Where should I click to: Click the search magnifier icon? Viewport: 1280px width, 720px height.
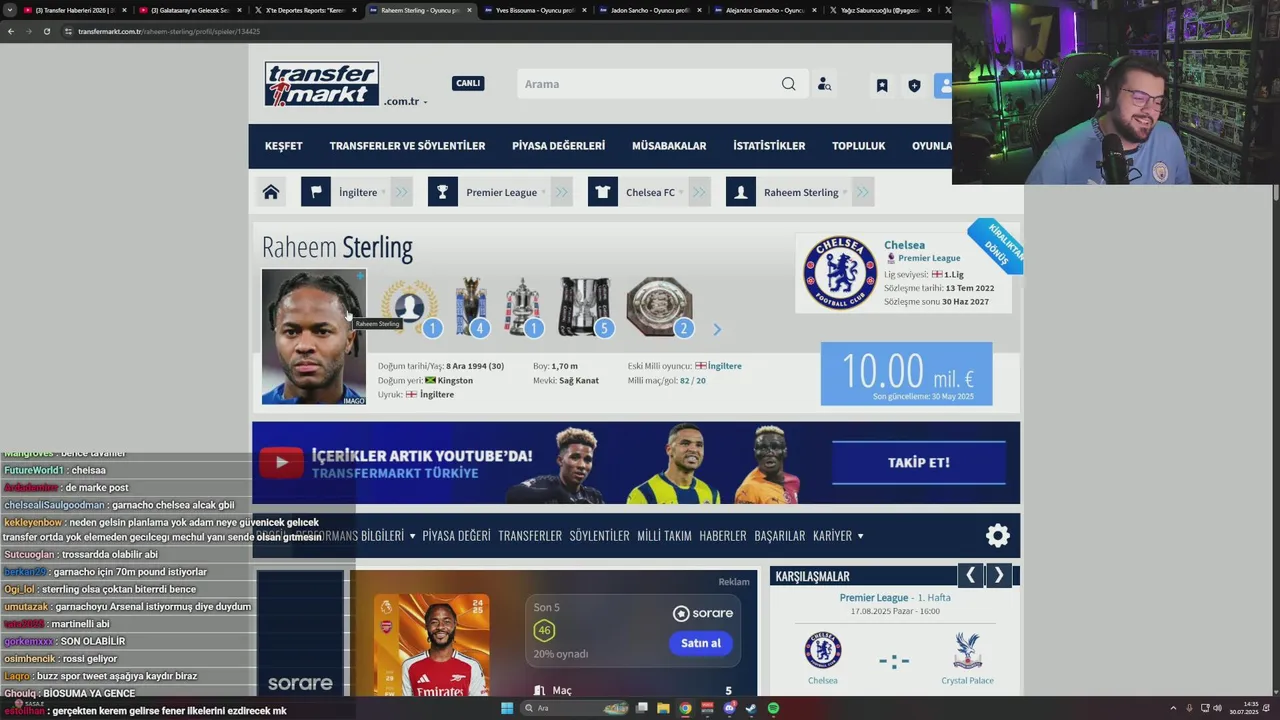coord(789,84)
